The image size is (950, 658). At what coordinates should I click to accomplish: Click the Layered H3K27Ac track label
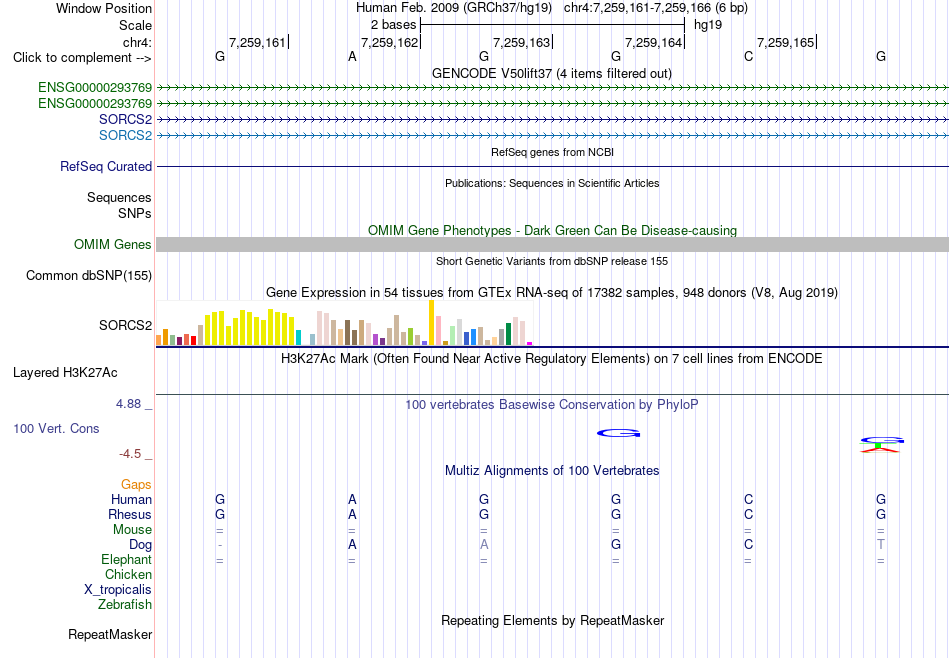pyautogui.click(x=65, y=373)
